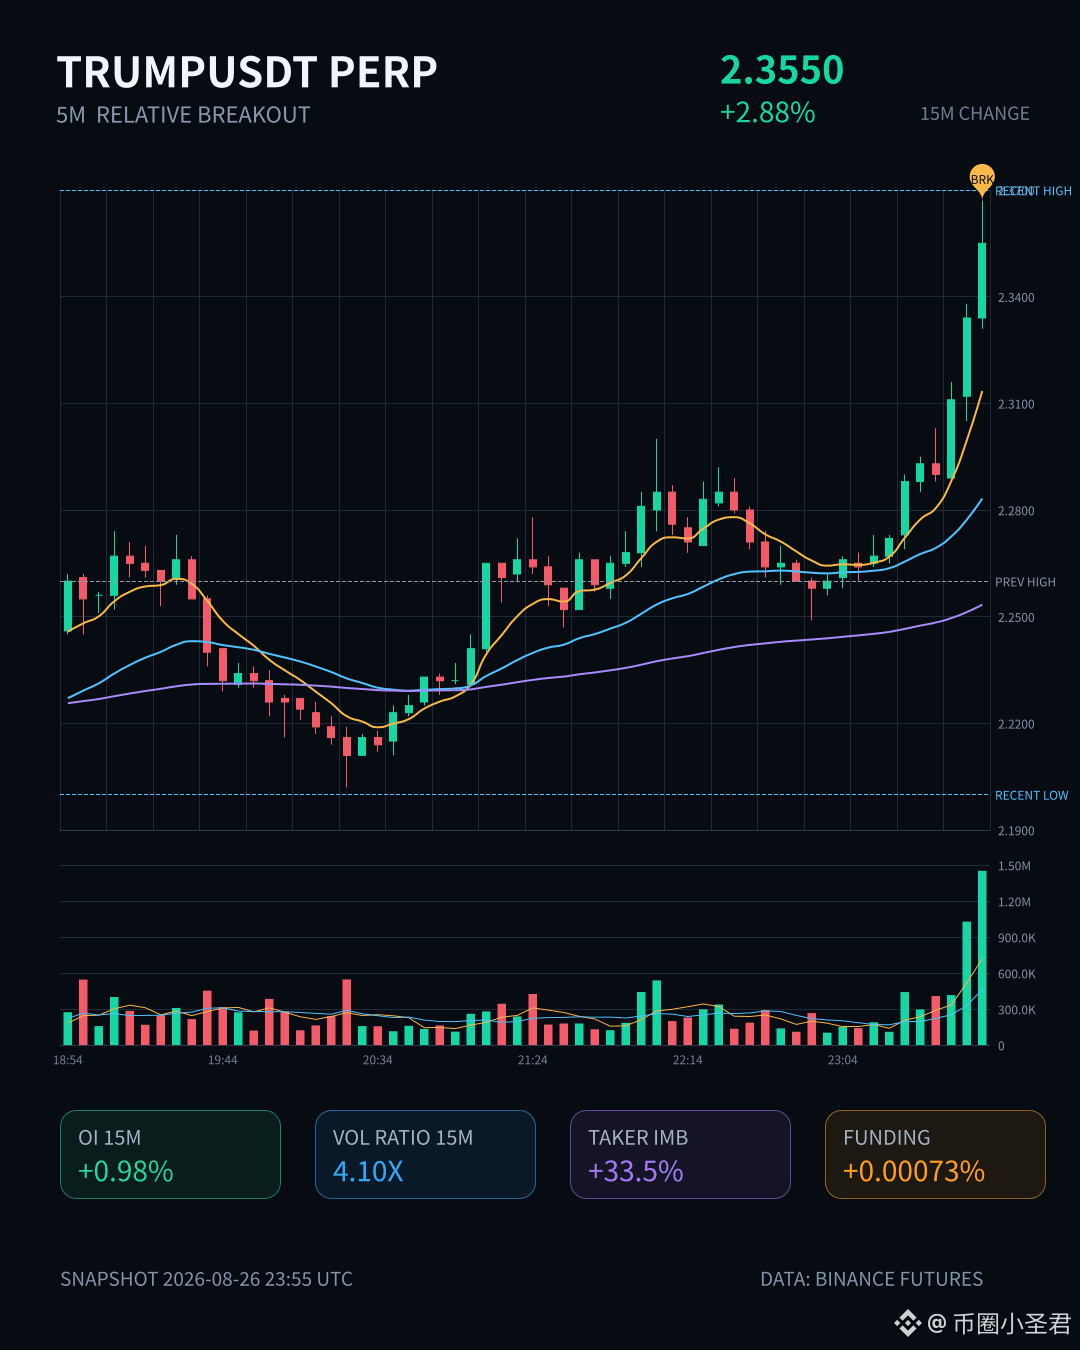Click the RECENT HIGH line label
Image resolution: width=1080 pixels, height=1350 pixels.
[1034, 191]
